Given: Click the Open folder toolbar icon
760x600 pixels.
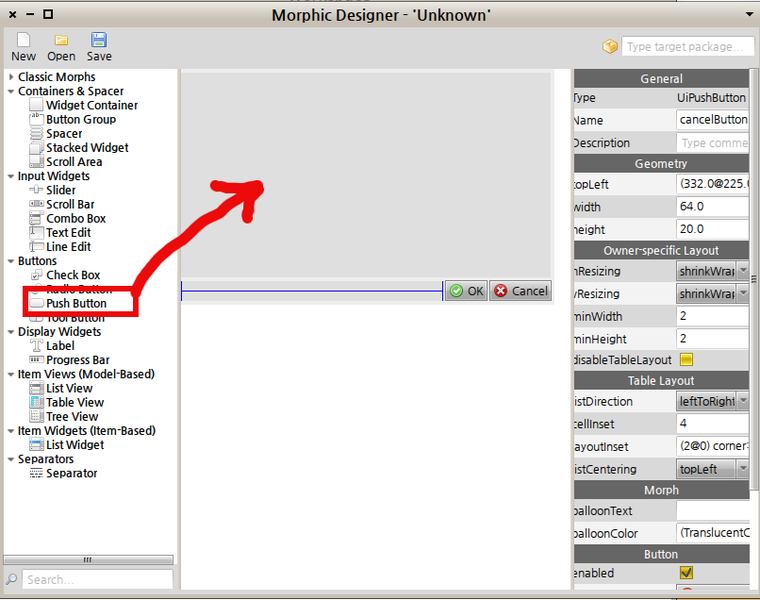Looking at the screenshot, I should coord(61,40).
